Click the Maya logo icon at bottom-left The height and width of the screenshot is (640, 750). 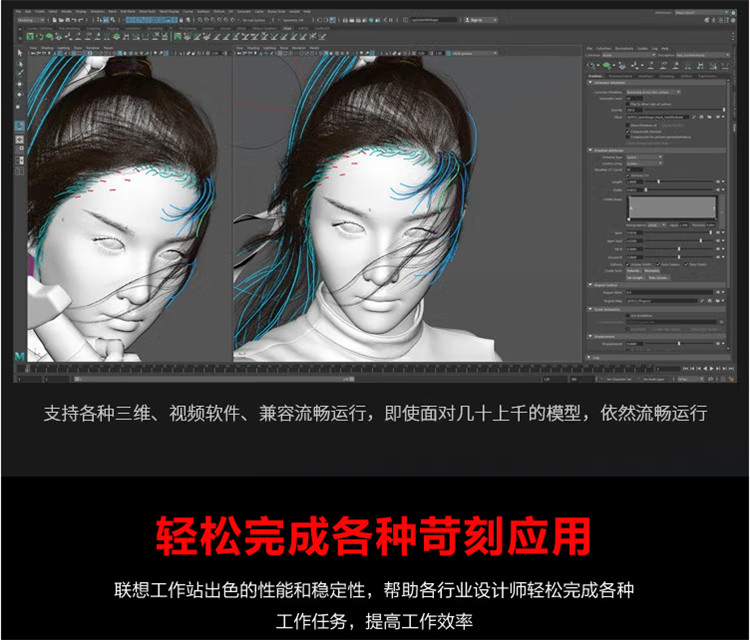[20, 355]
